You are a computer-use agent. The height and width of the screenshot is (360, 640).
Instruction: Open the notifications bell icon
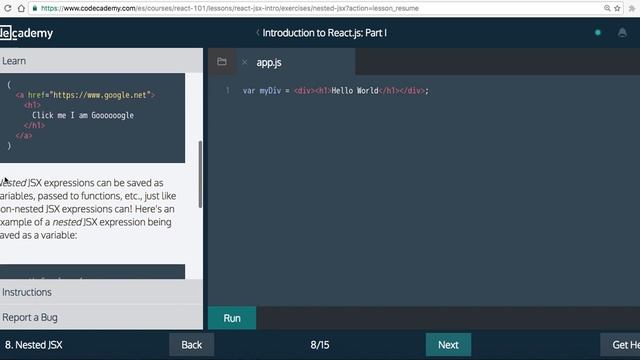[x=622, y=33]
